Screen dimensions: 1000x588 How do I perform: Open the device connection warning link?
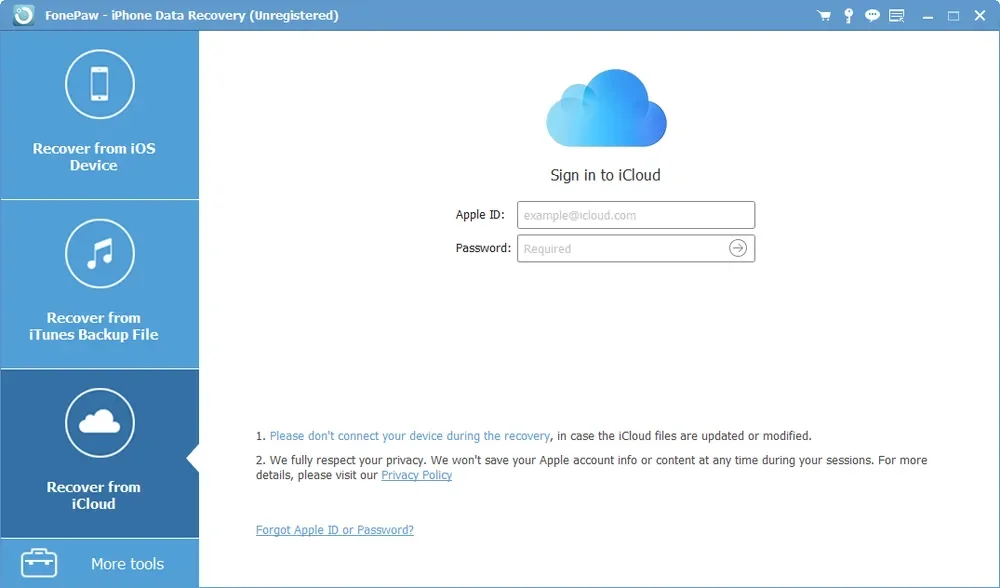point(410,436)
